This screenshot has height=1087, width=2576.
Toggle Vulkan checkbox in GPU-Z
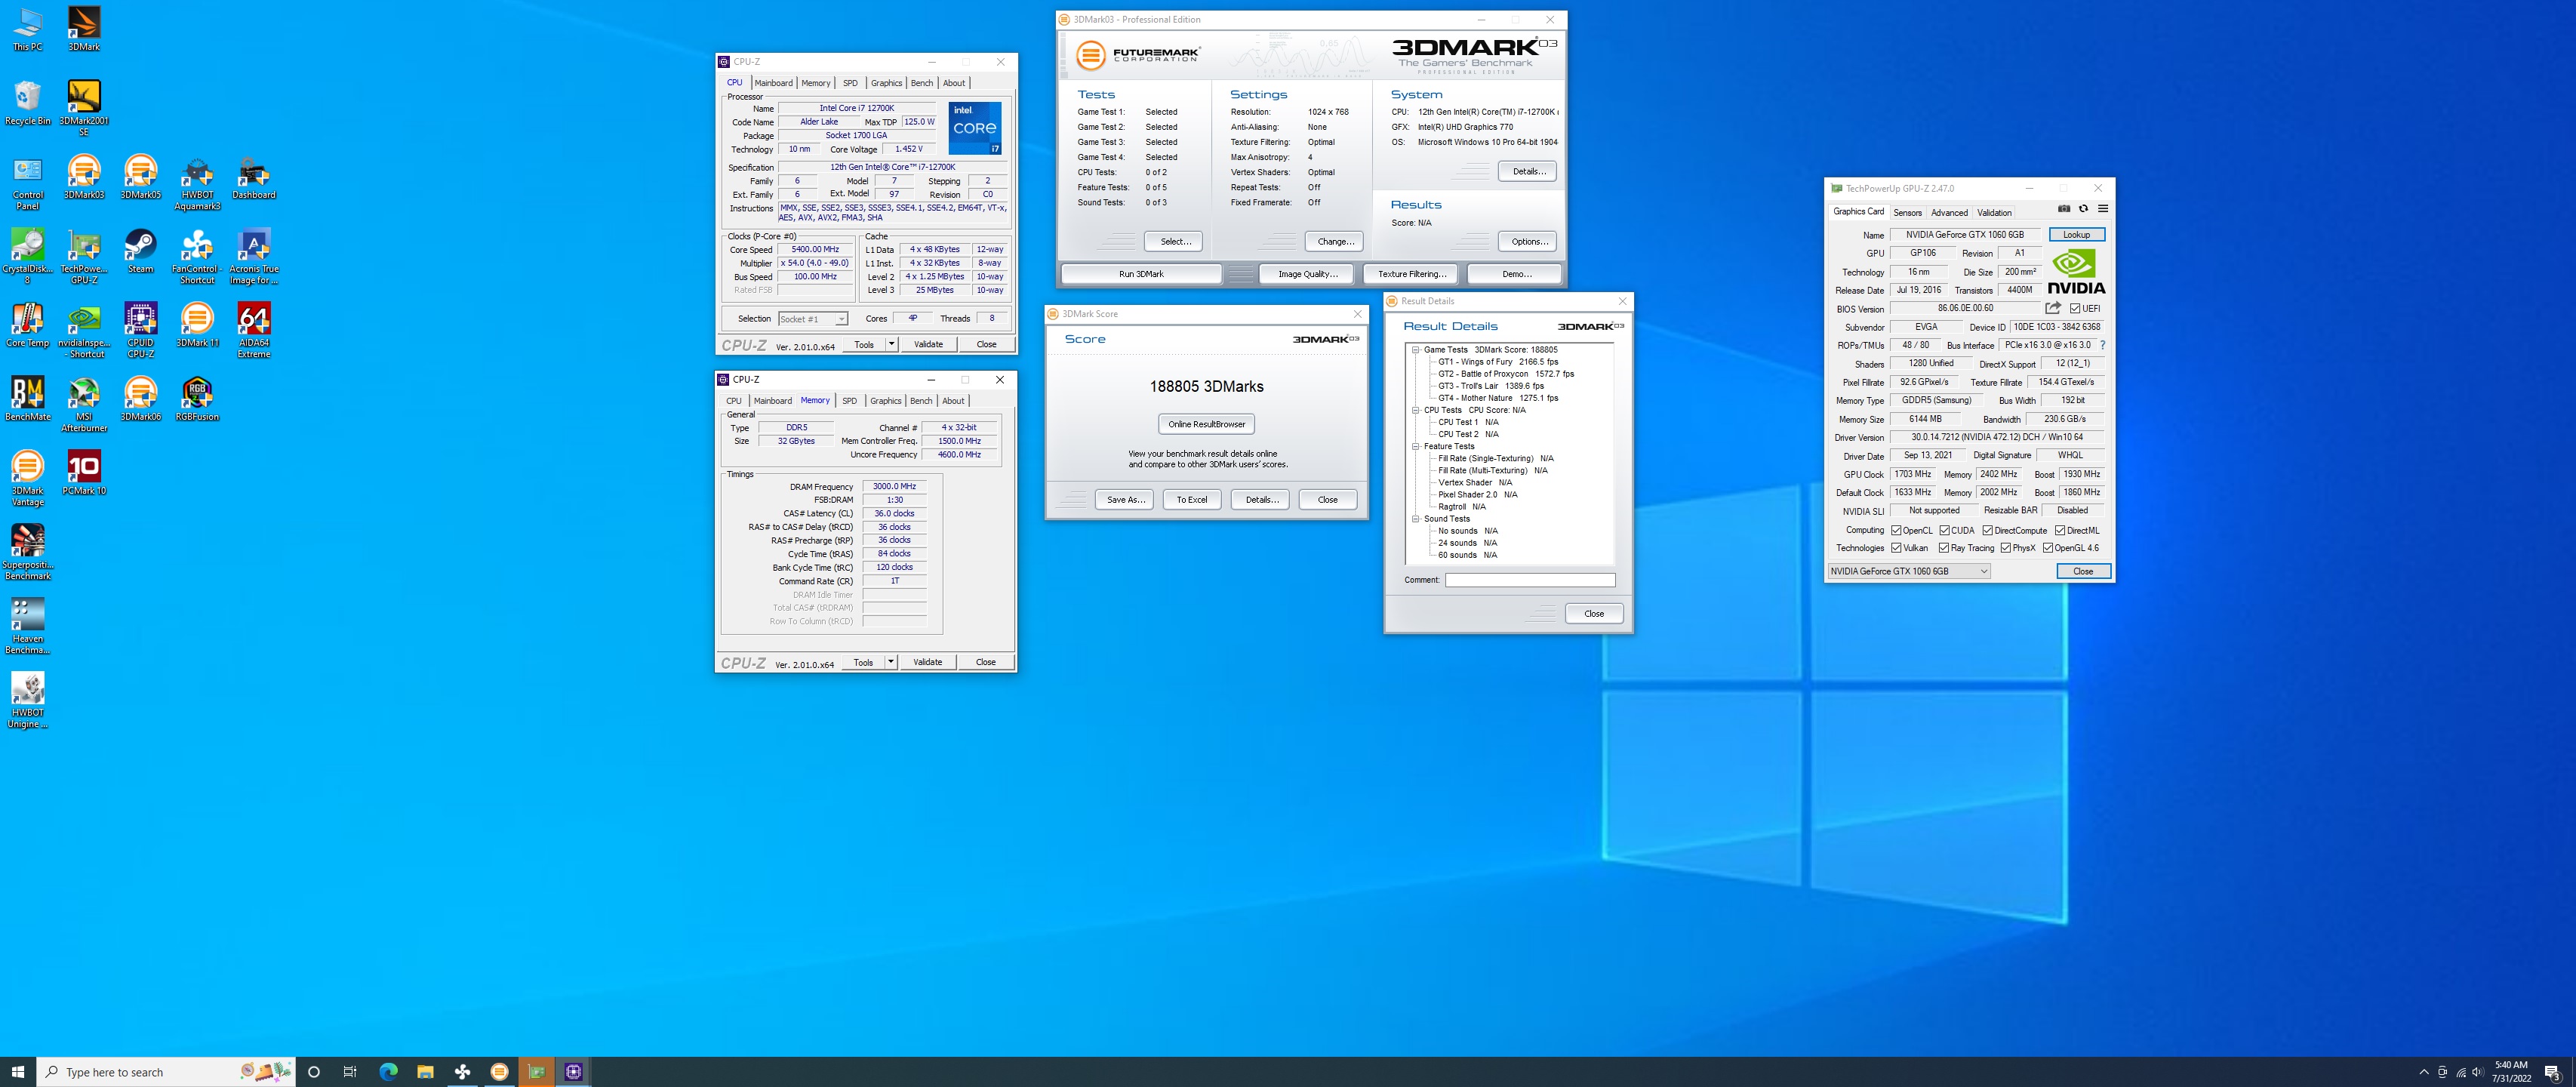(x=1896, y=548)
